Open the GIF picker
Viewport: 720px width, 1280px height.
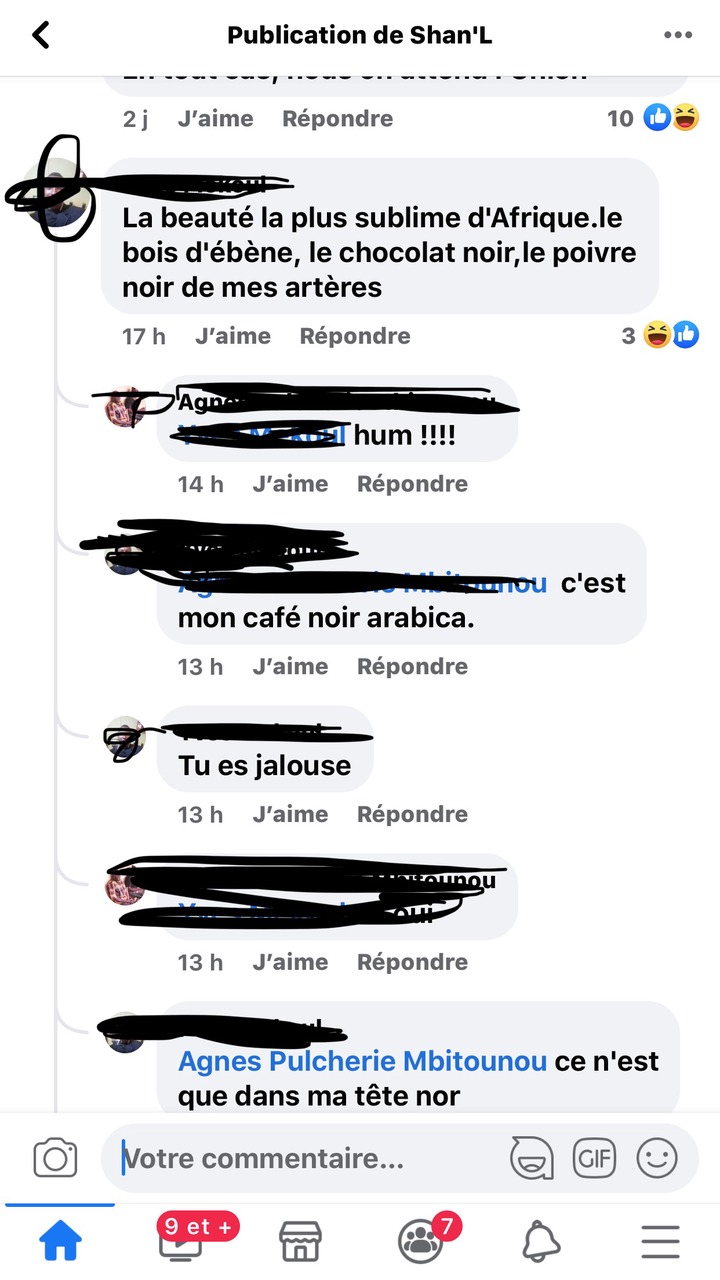click(594, 1159)
